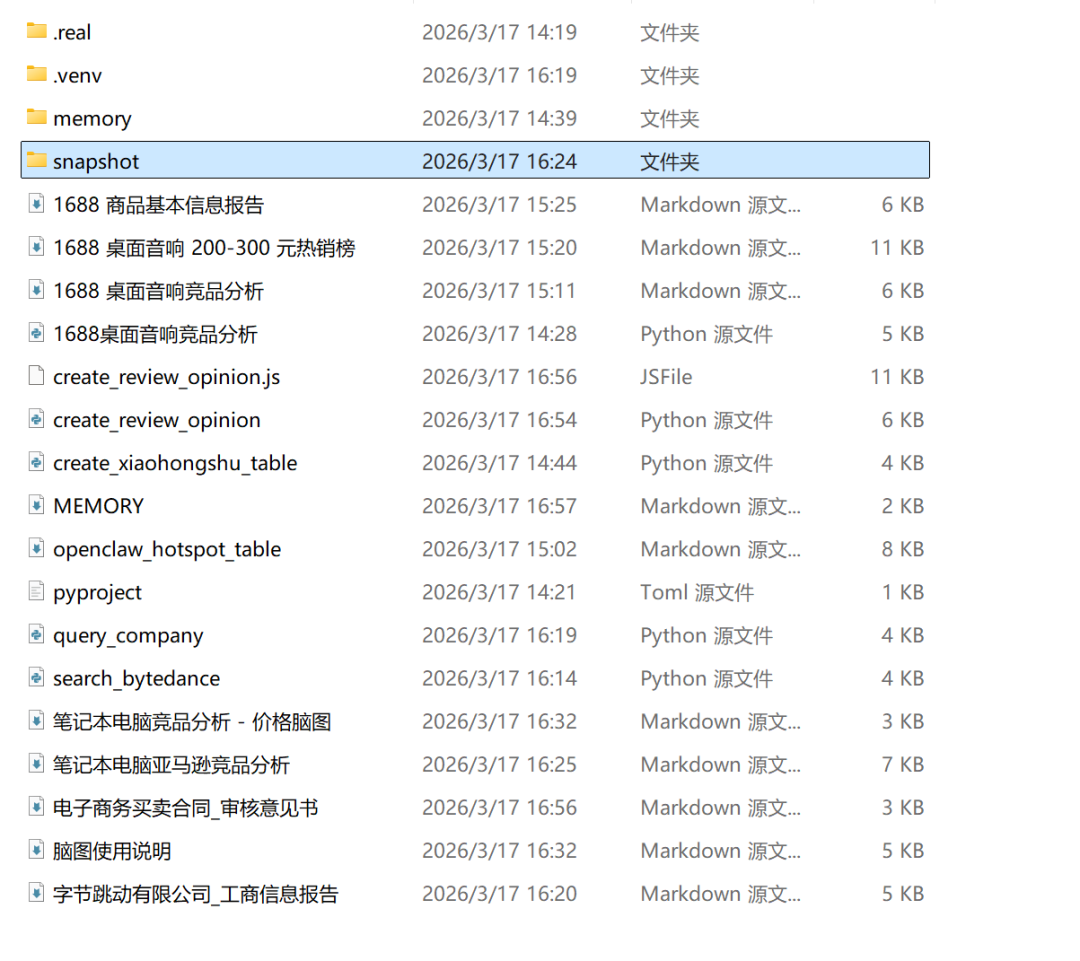
Task: Click the Toml file icon beside pyproject
Action: (36, 592)
